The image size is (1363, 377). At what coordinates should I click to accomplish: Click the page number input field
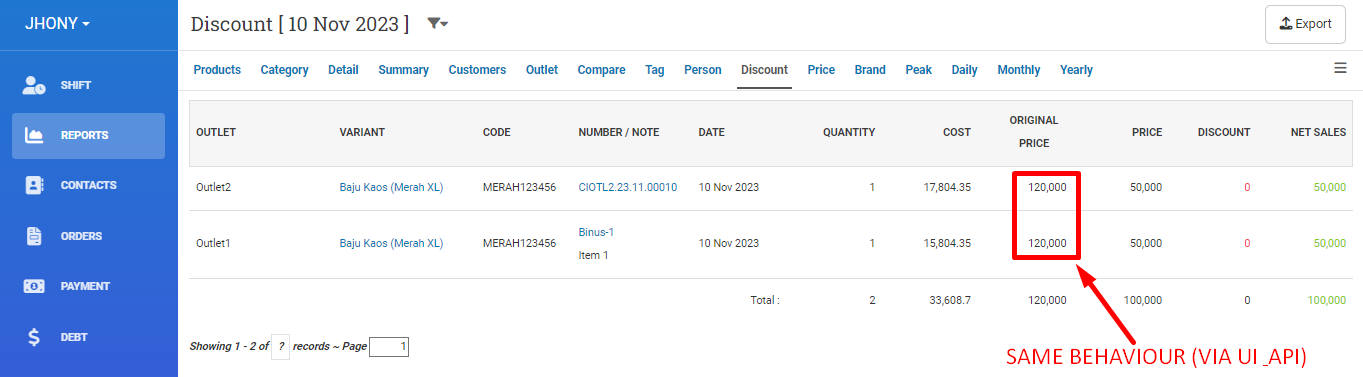pyautogui.click(x=389, y=347)
